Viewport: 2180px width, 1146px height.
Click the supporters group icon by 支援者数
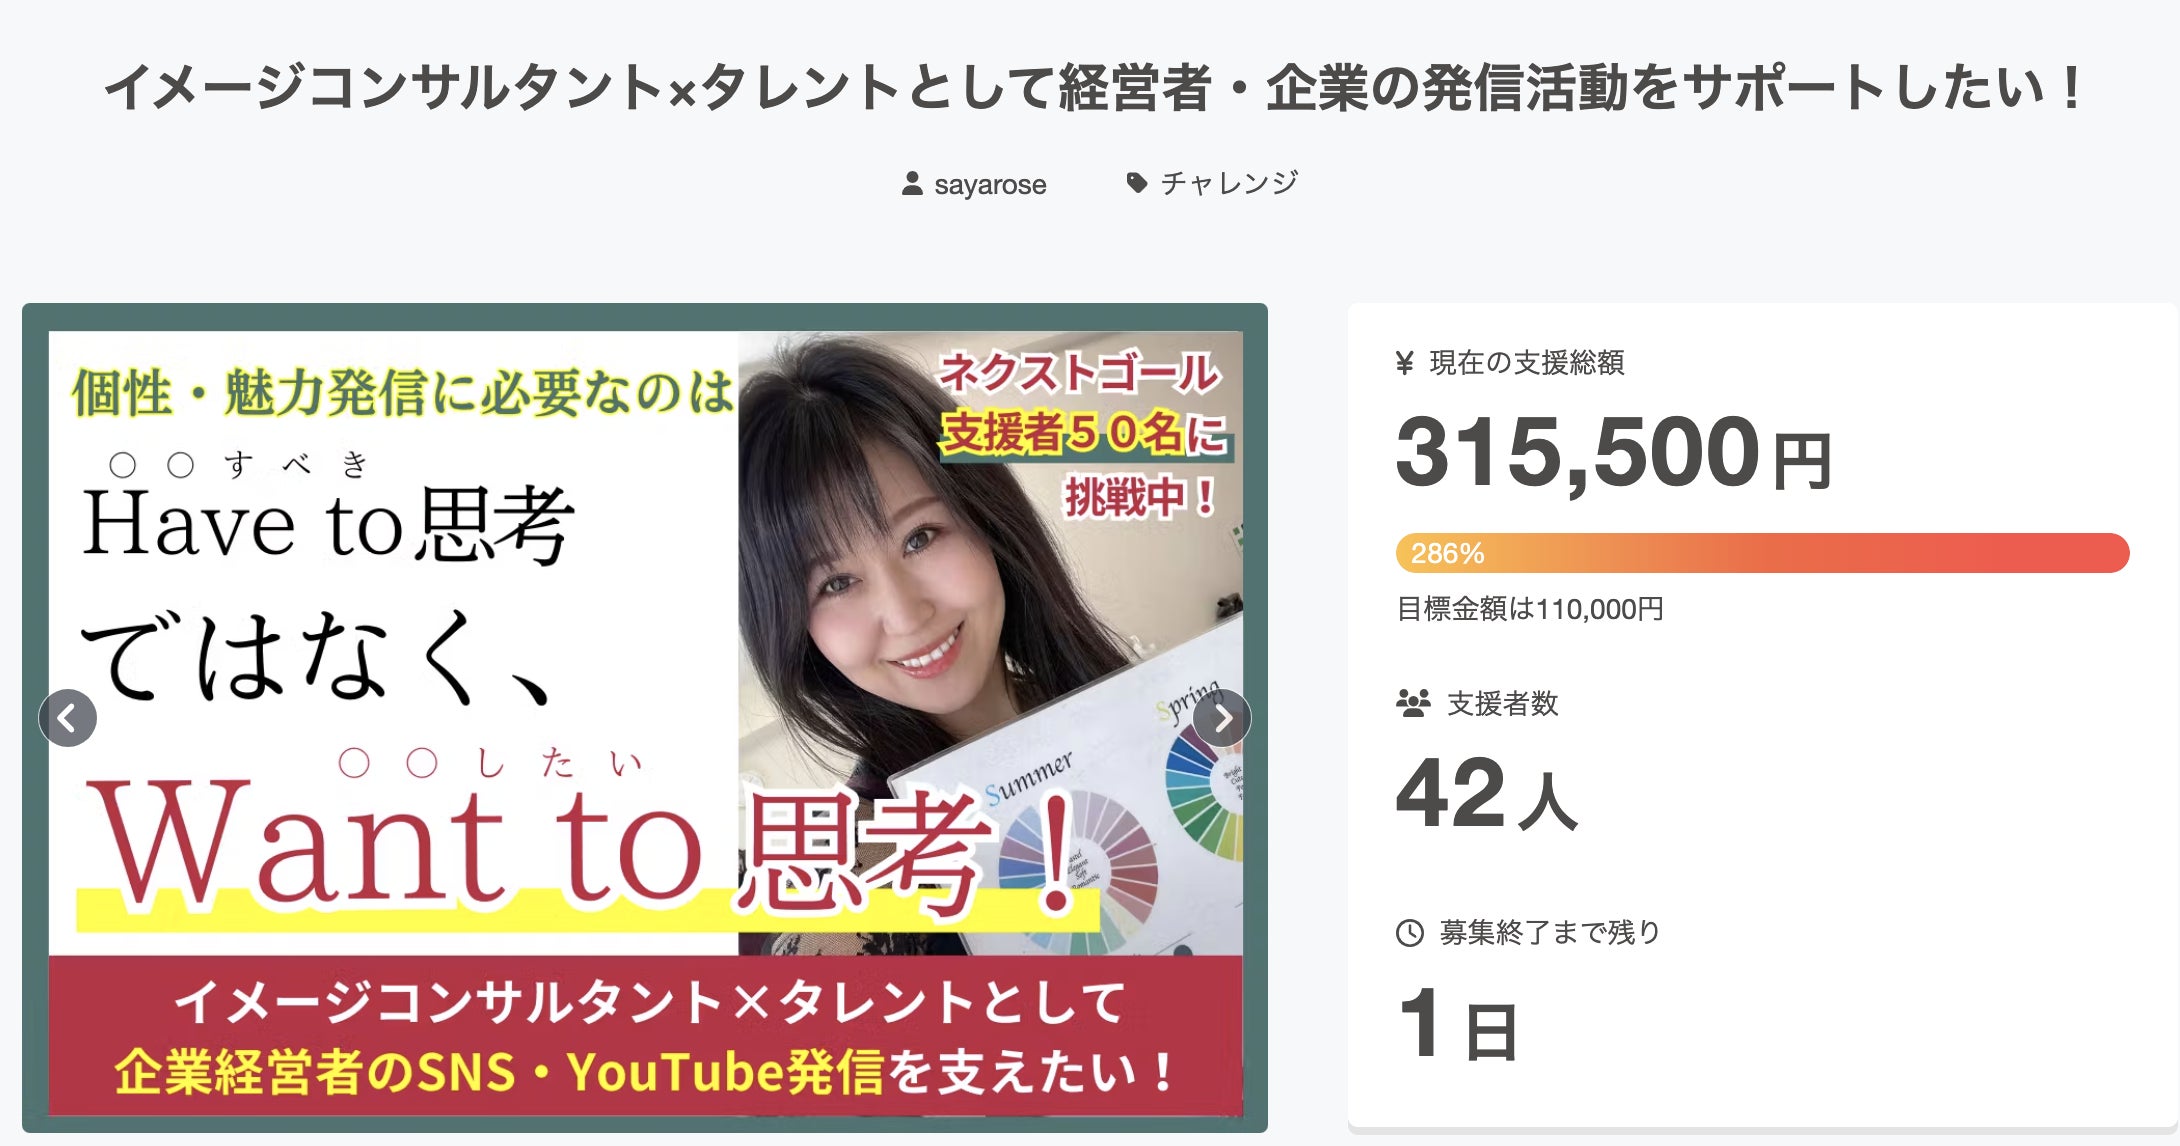click(1413, 704)
